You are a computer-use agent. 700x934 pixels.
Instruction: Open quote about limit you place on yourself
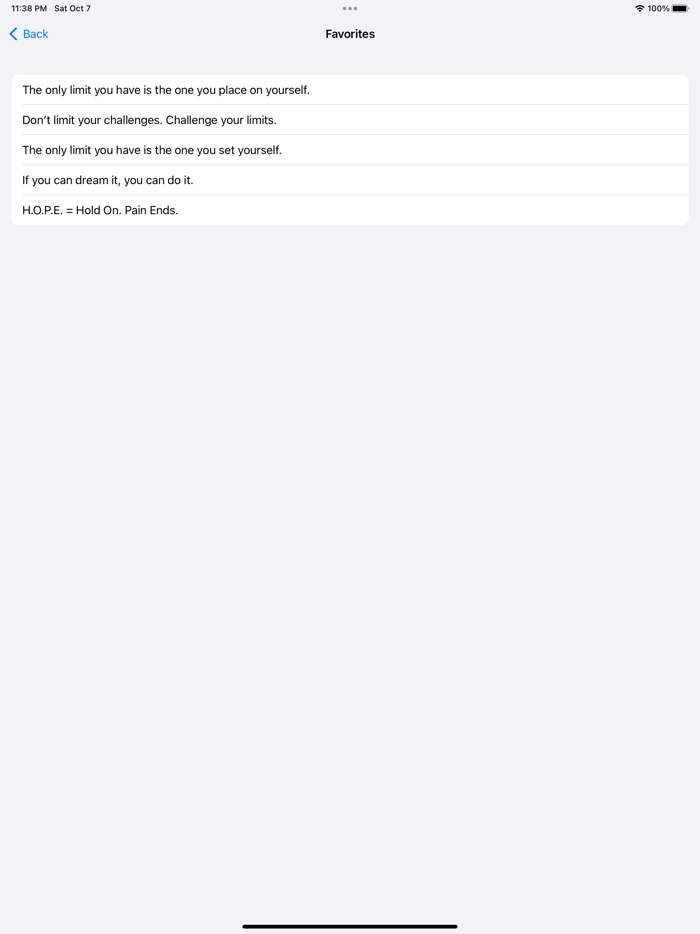point(350,90)
